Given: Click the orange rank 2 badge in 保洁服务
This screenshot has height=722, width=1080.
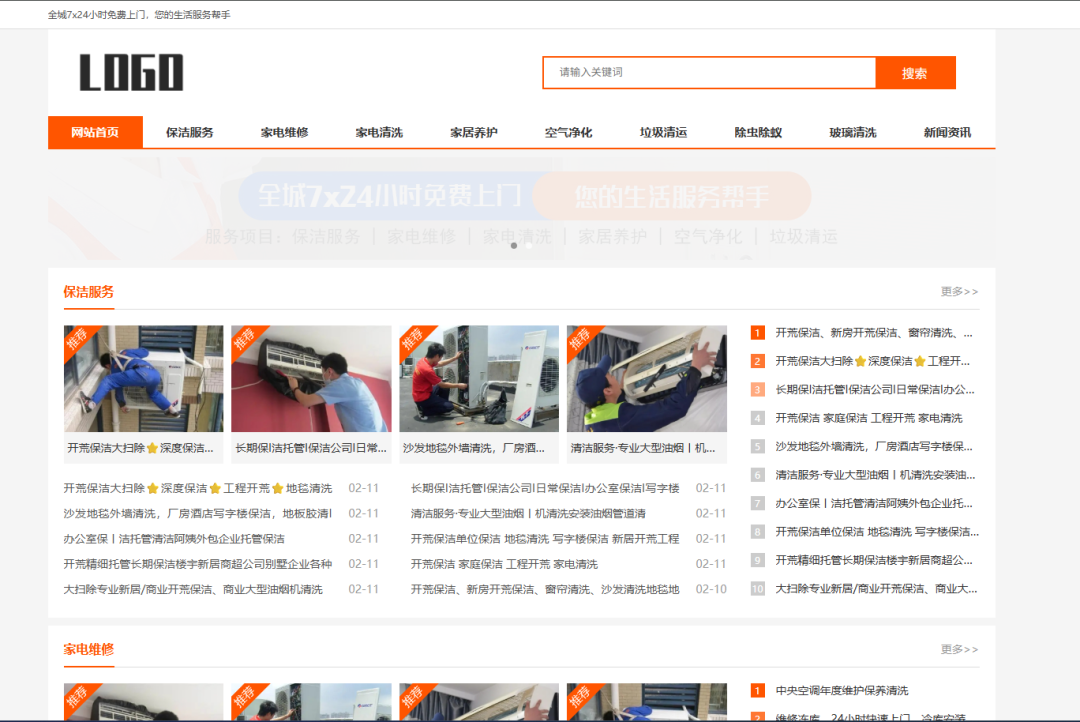Looking at the screenshot, I should (x=758, y=361).
